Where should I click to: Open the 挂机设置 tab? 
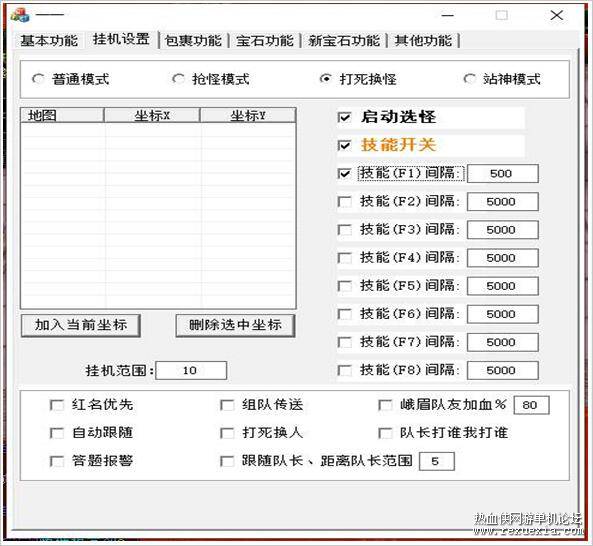click(121, 39)
